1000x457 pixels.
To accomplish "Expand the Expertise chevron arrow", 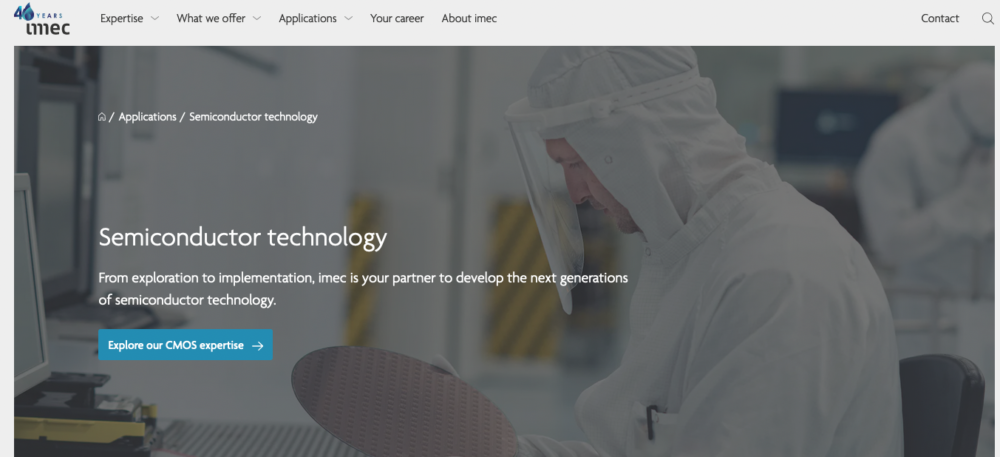I will [154, 19].
